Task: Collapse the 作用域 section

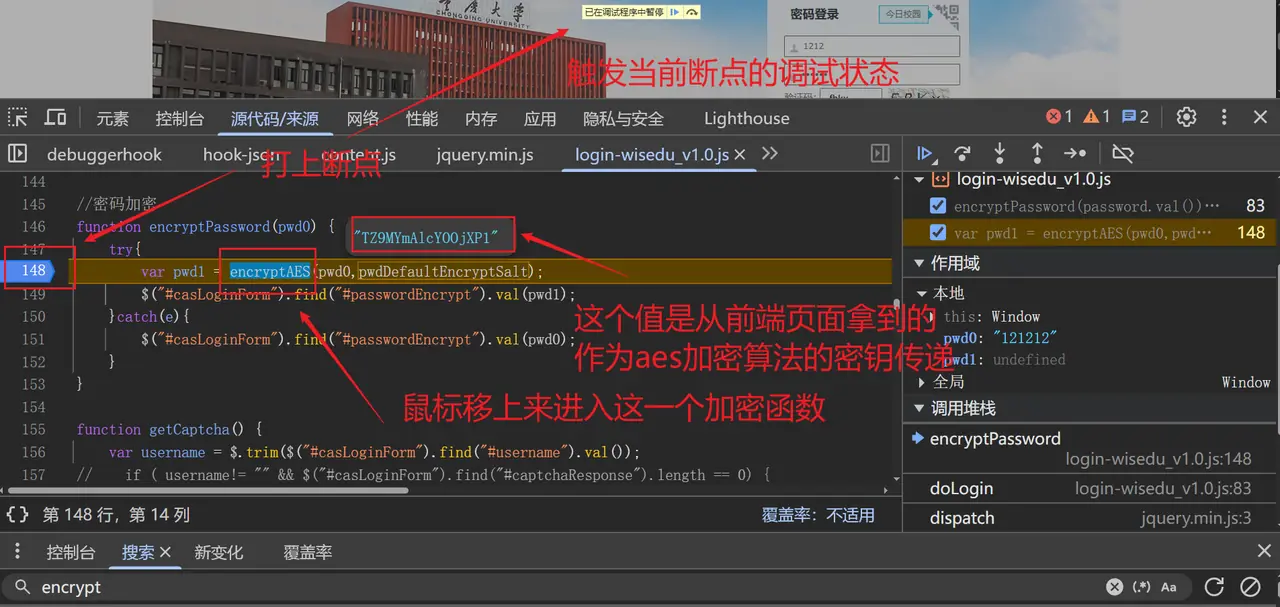Action: [x=919, y=264]
